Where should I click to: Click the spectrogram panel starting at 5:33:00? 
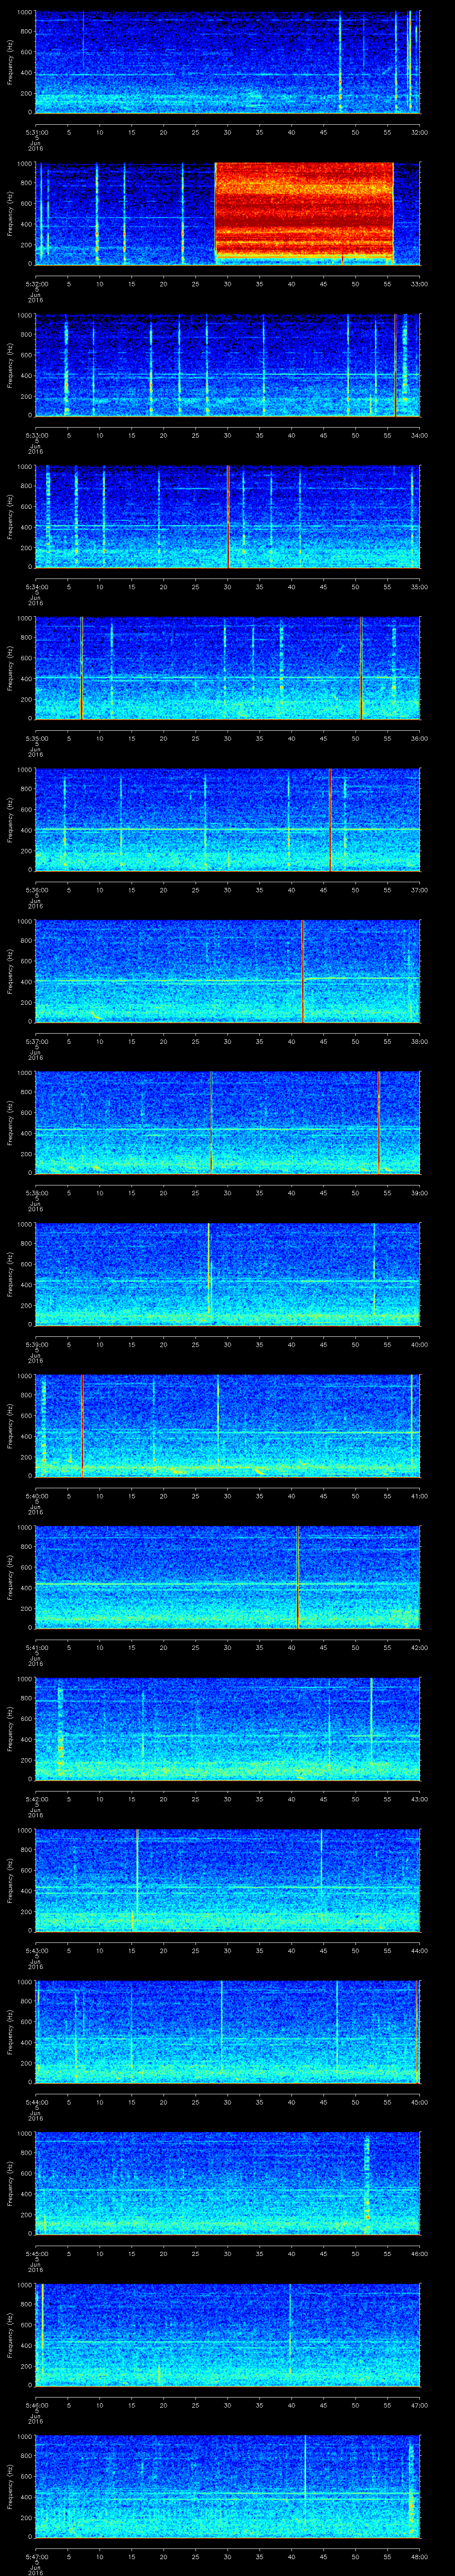pyautogui.click(x=228, y=365)
